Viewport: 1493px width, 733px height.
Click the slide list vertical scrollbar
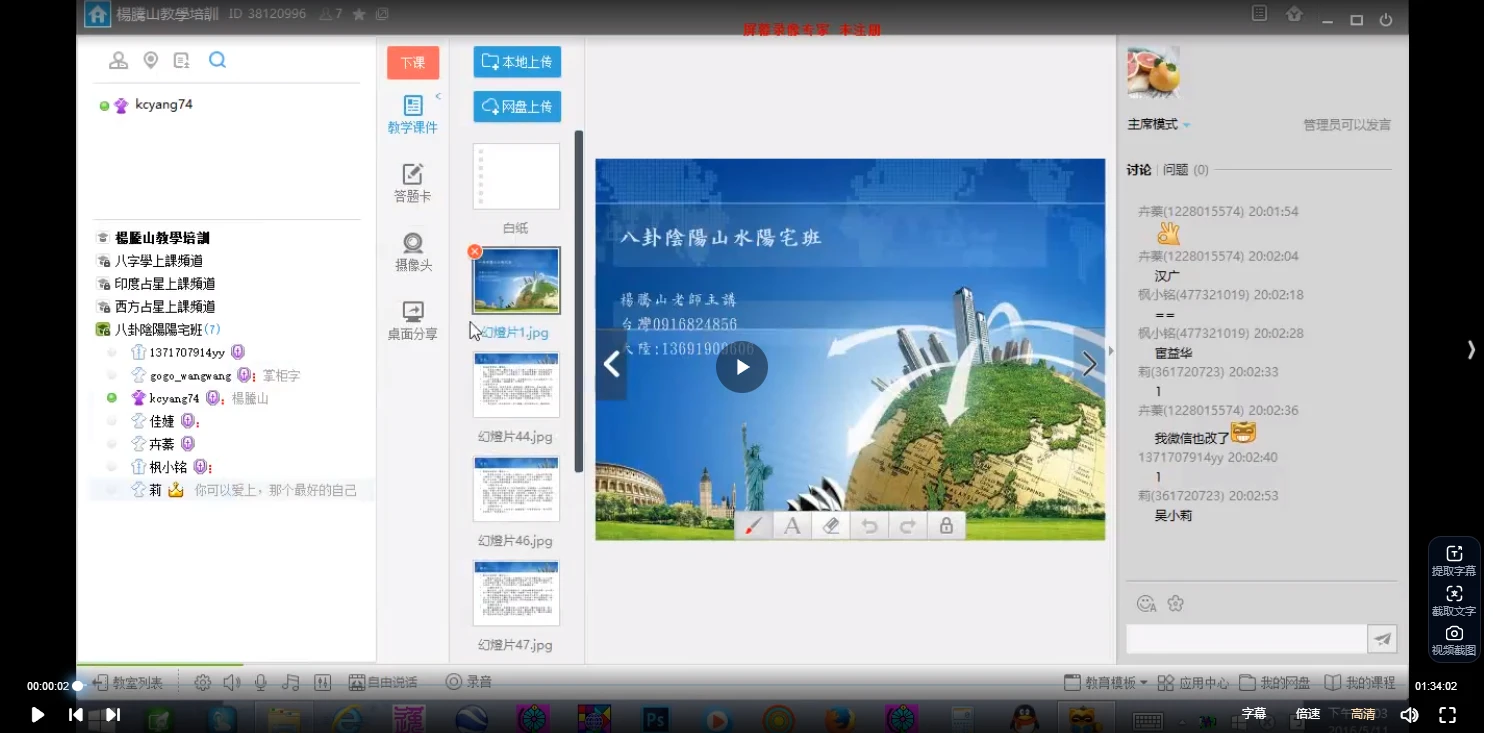pos(579,301)
